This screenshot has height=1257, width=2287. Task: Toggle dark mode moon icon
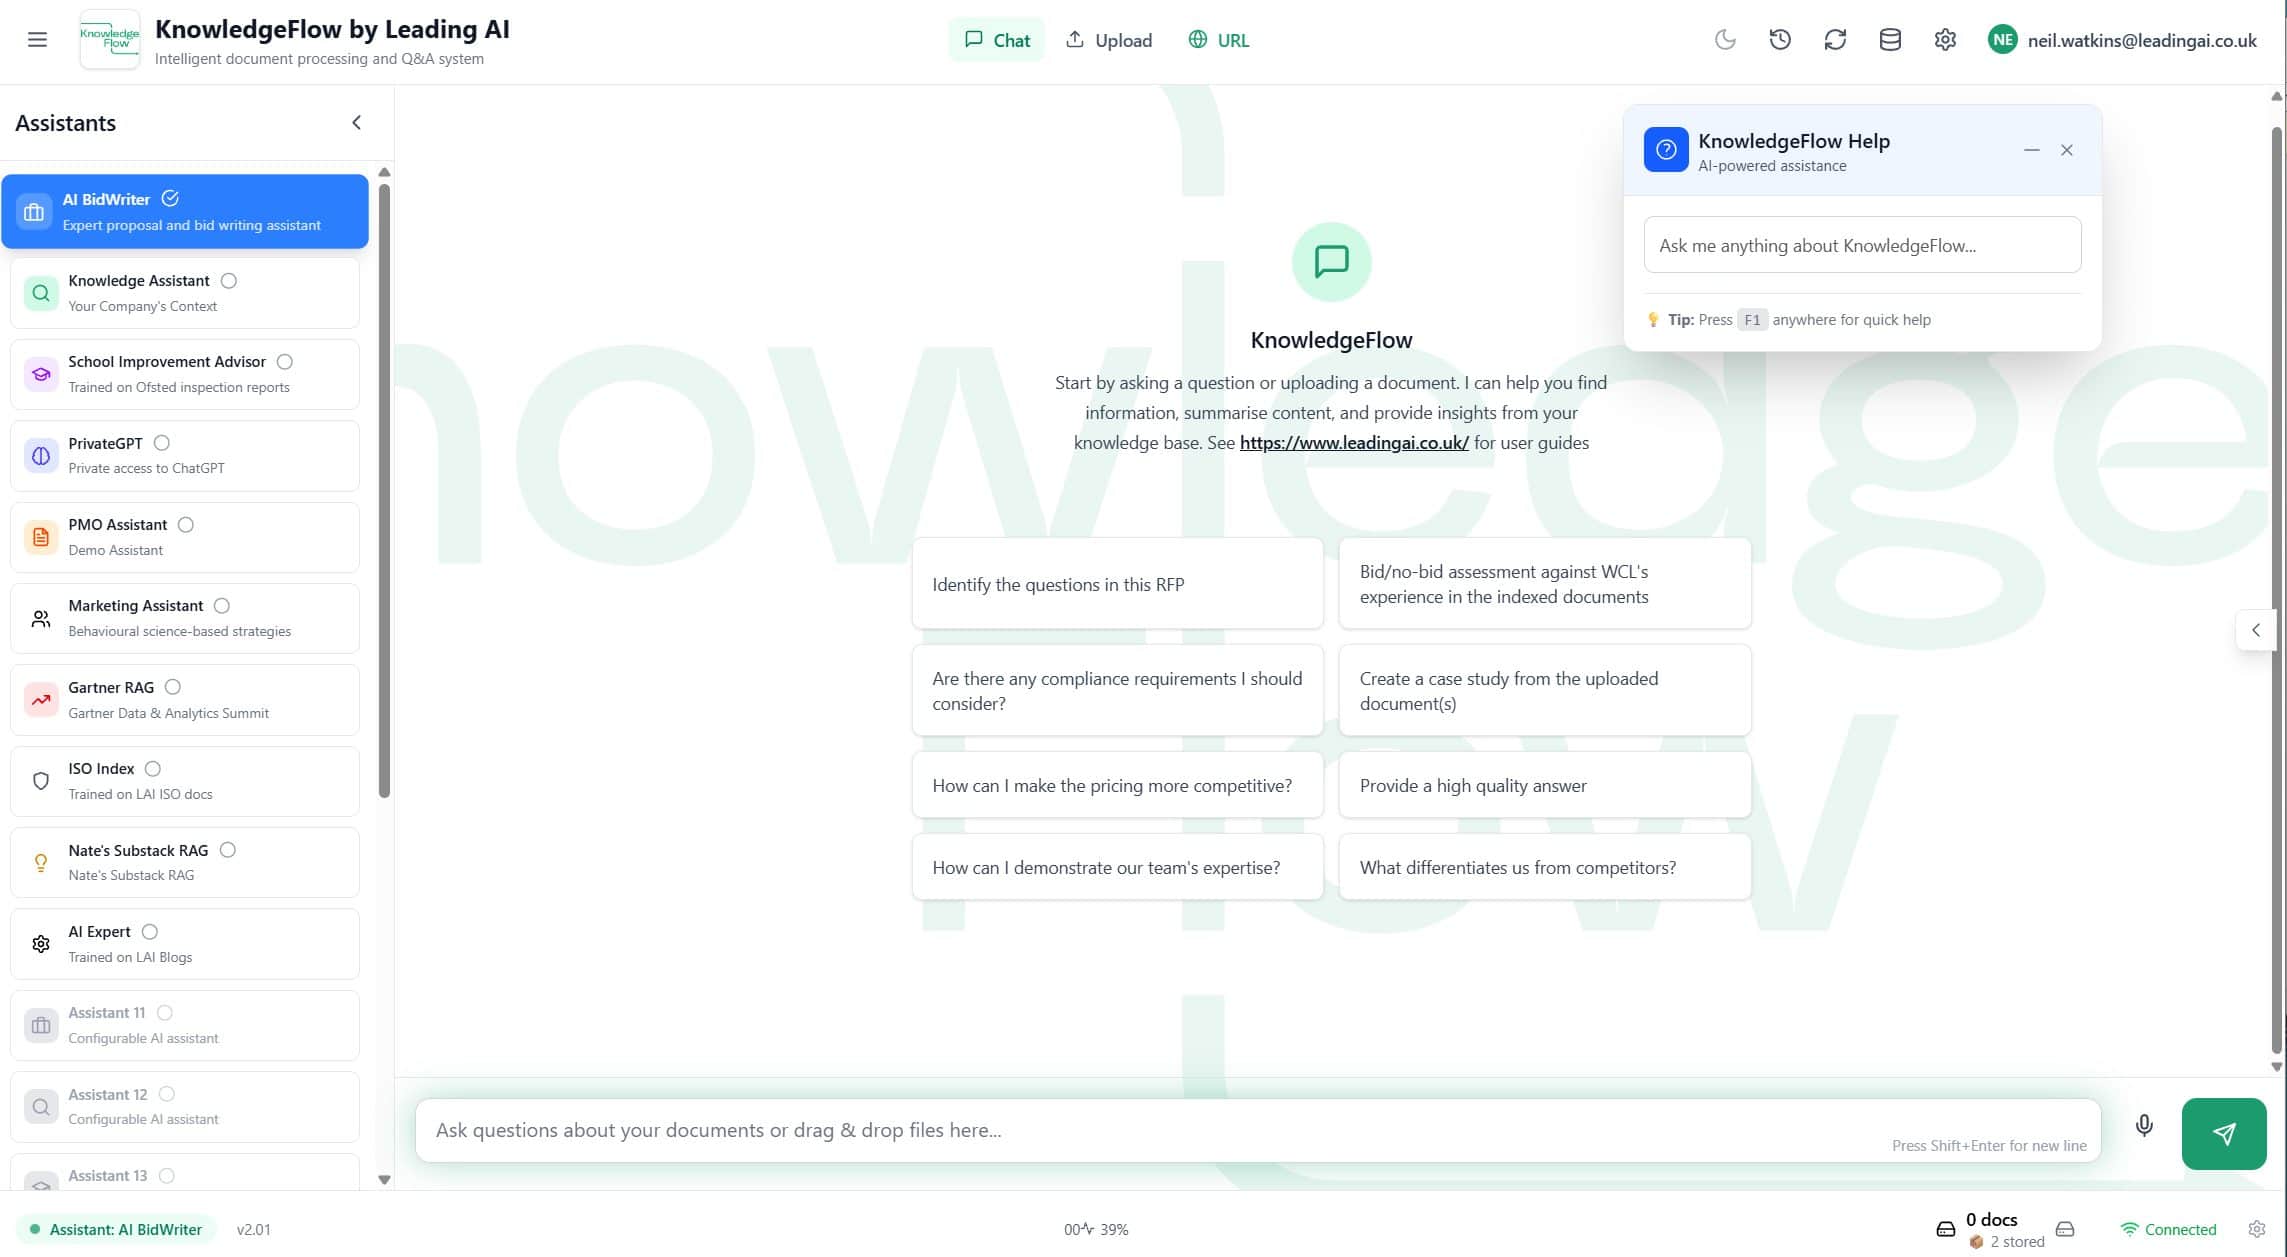click(1725, 40)
